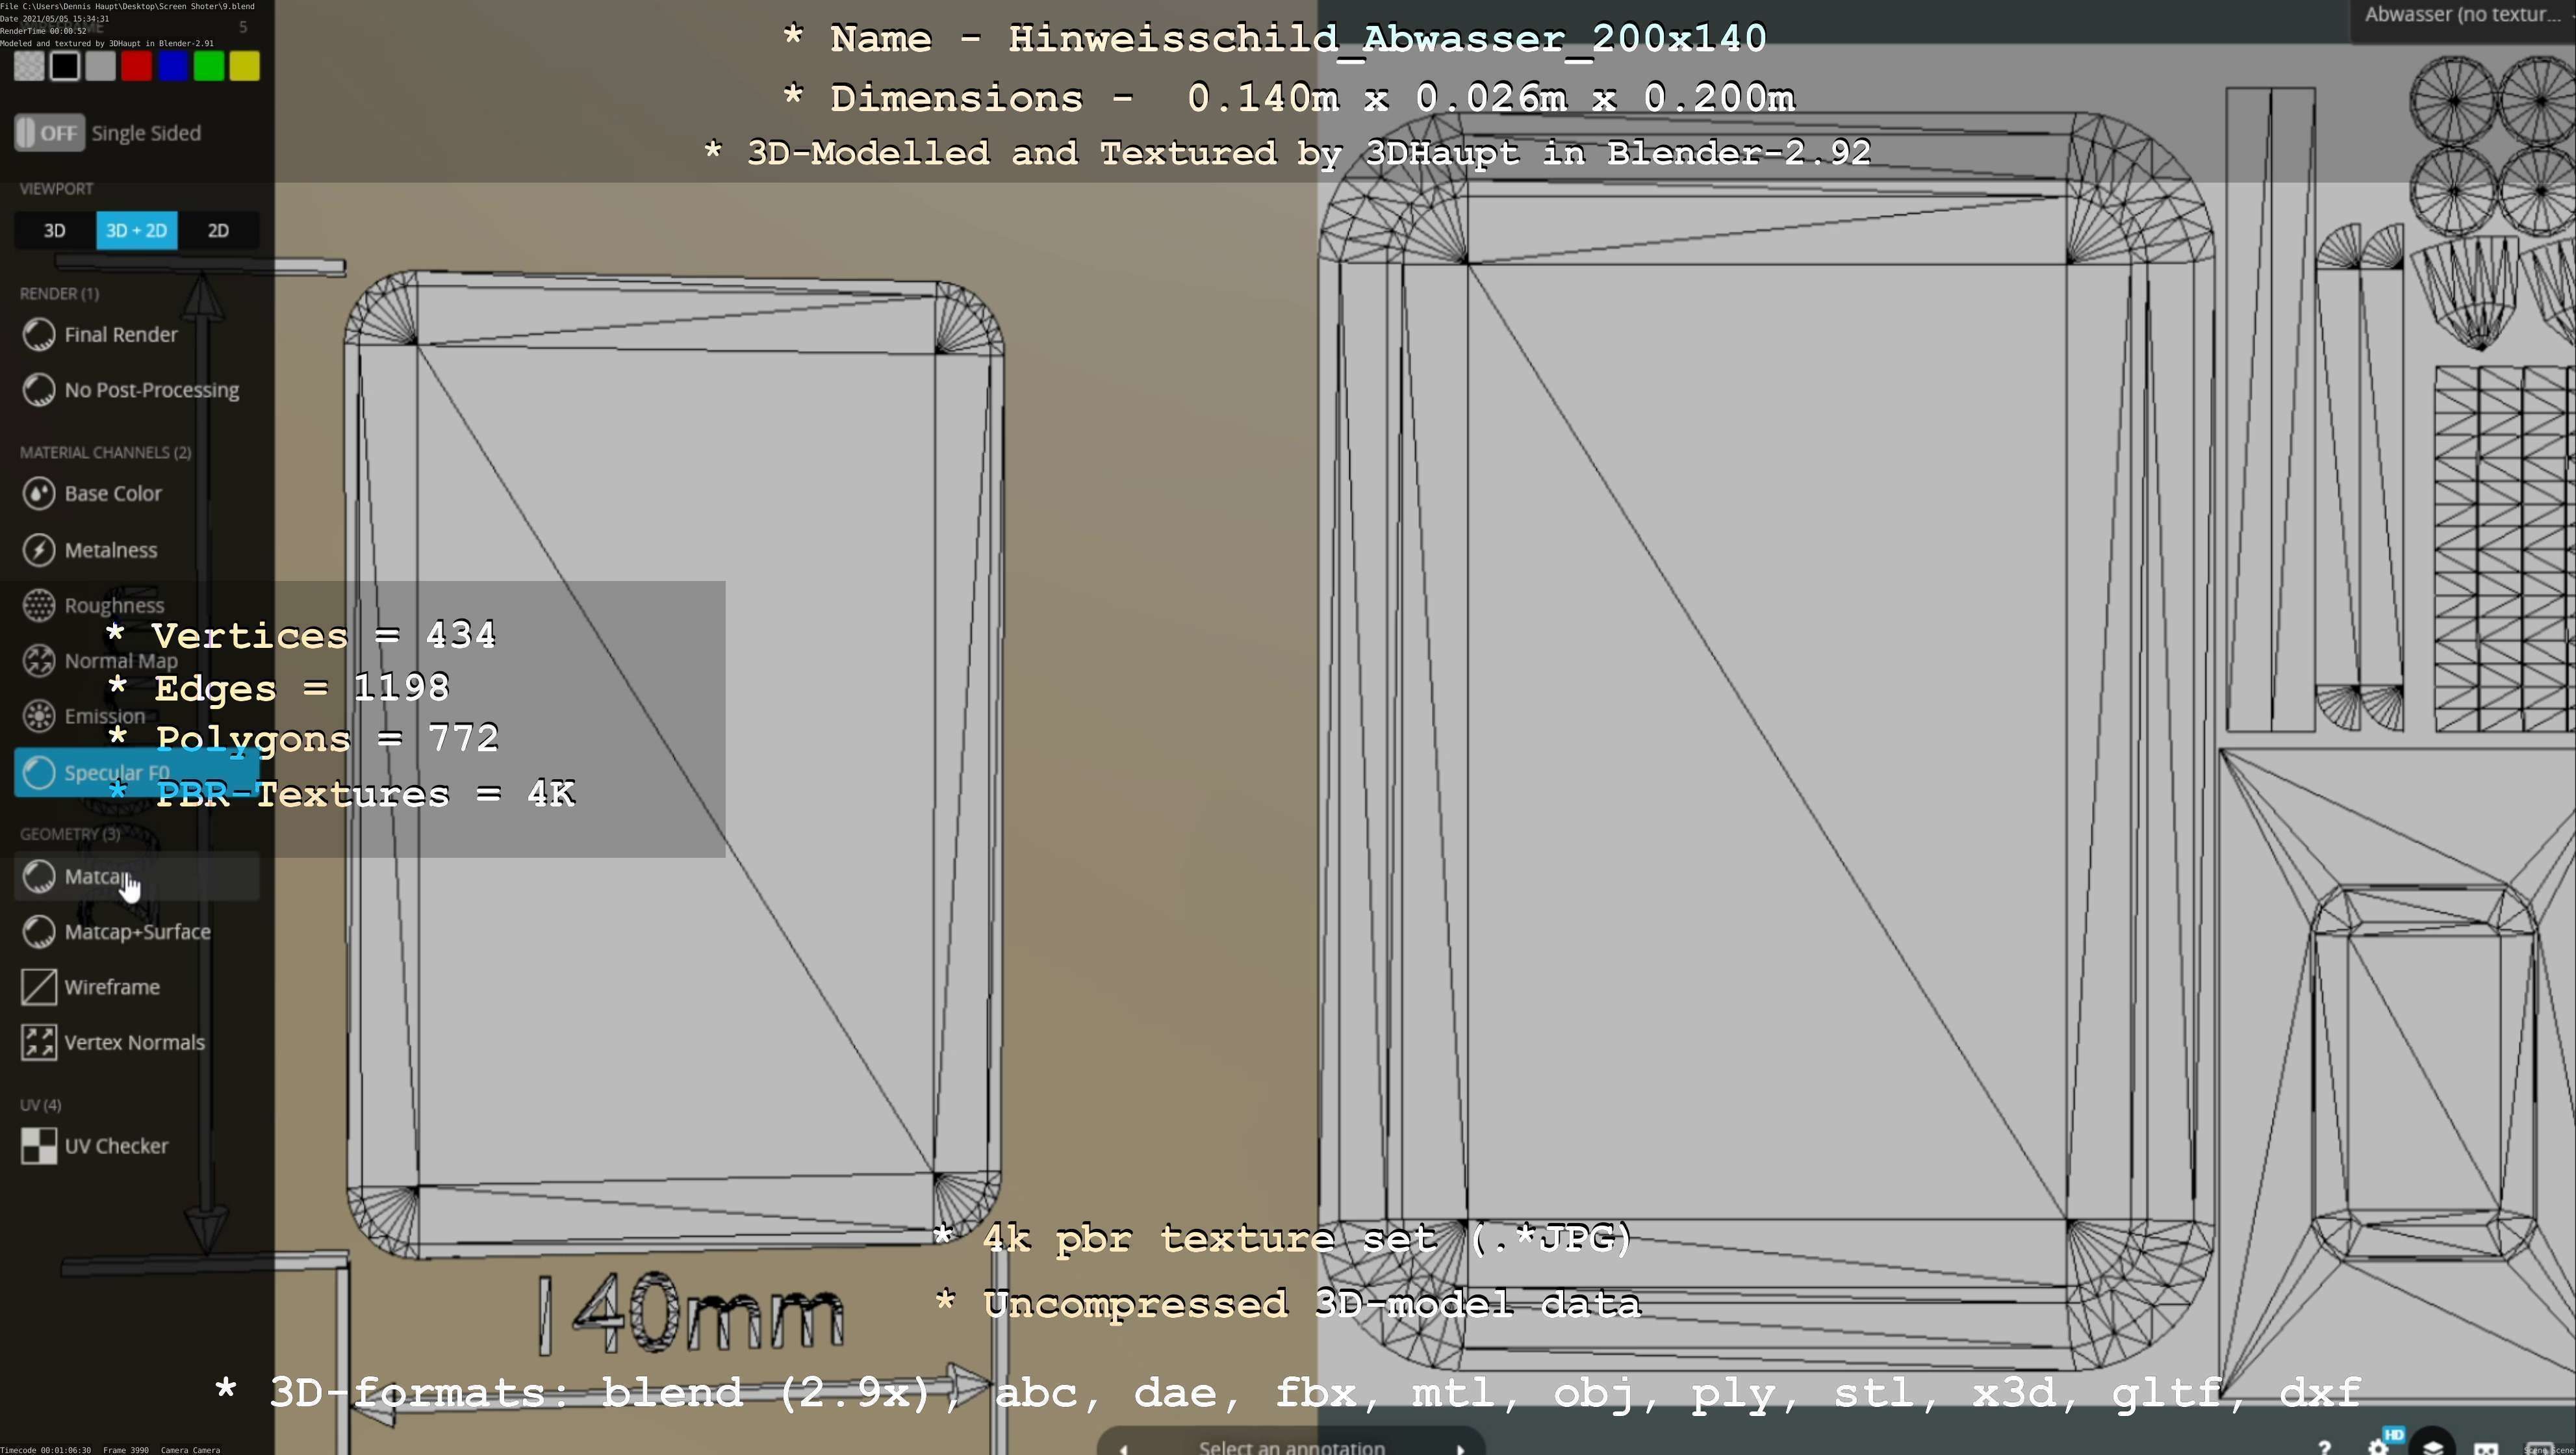Pick the grey background swatch

click(101, 66)
